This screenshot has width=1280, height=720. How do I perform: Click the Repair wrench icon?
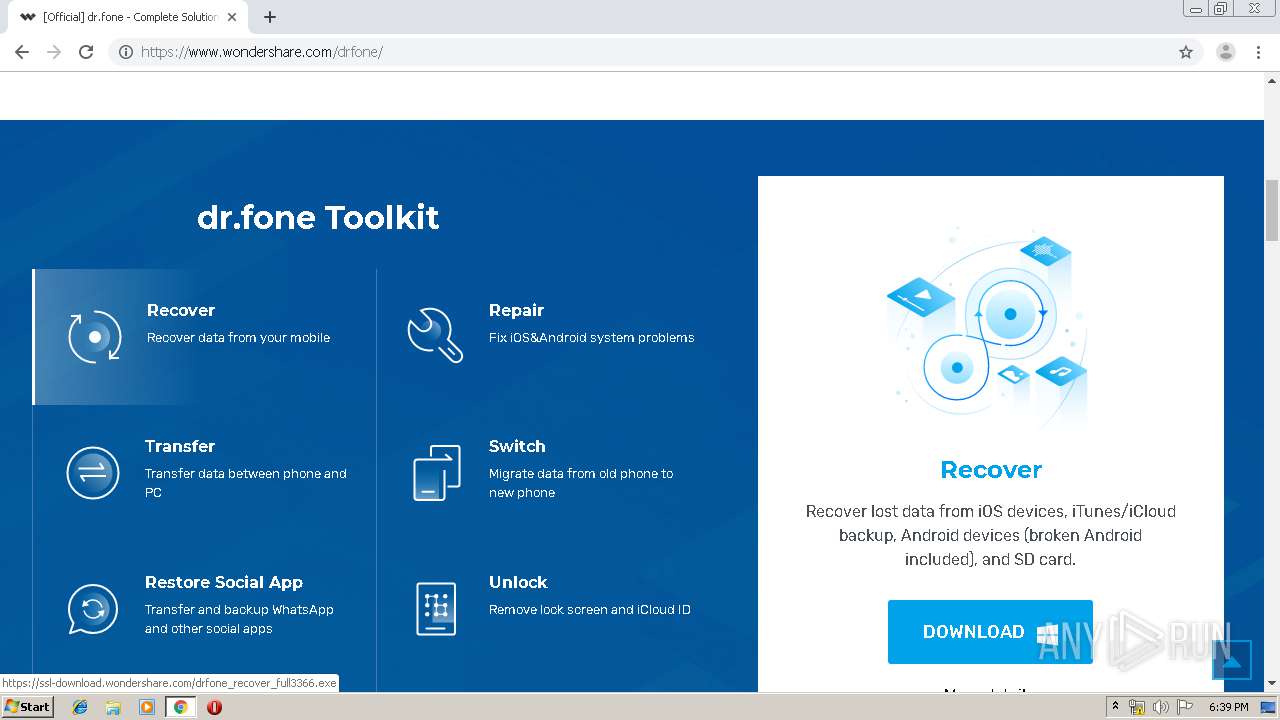click(435, 335)
